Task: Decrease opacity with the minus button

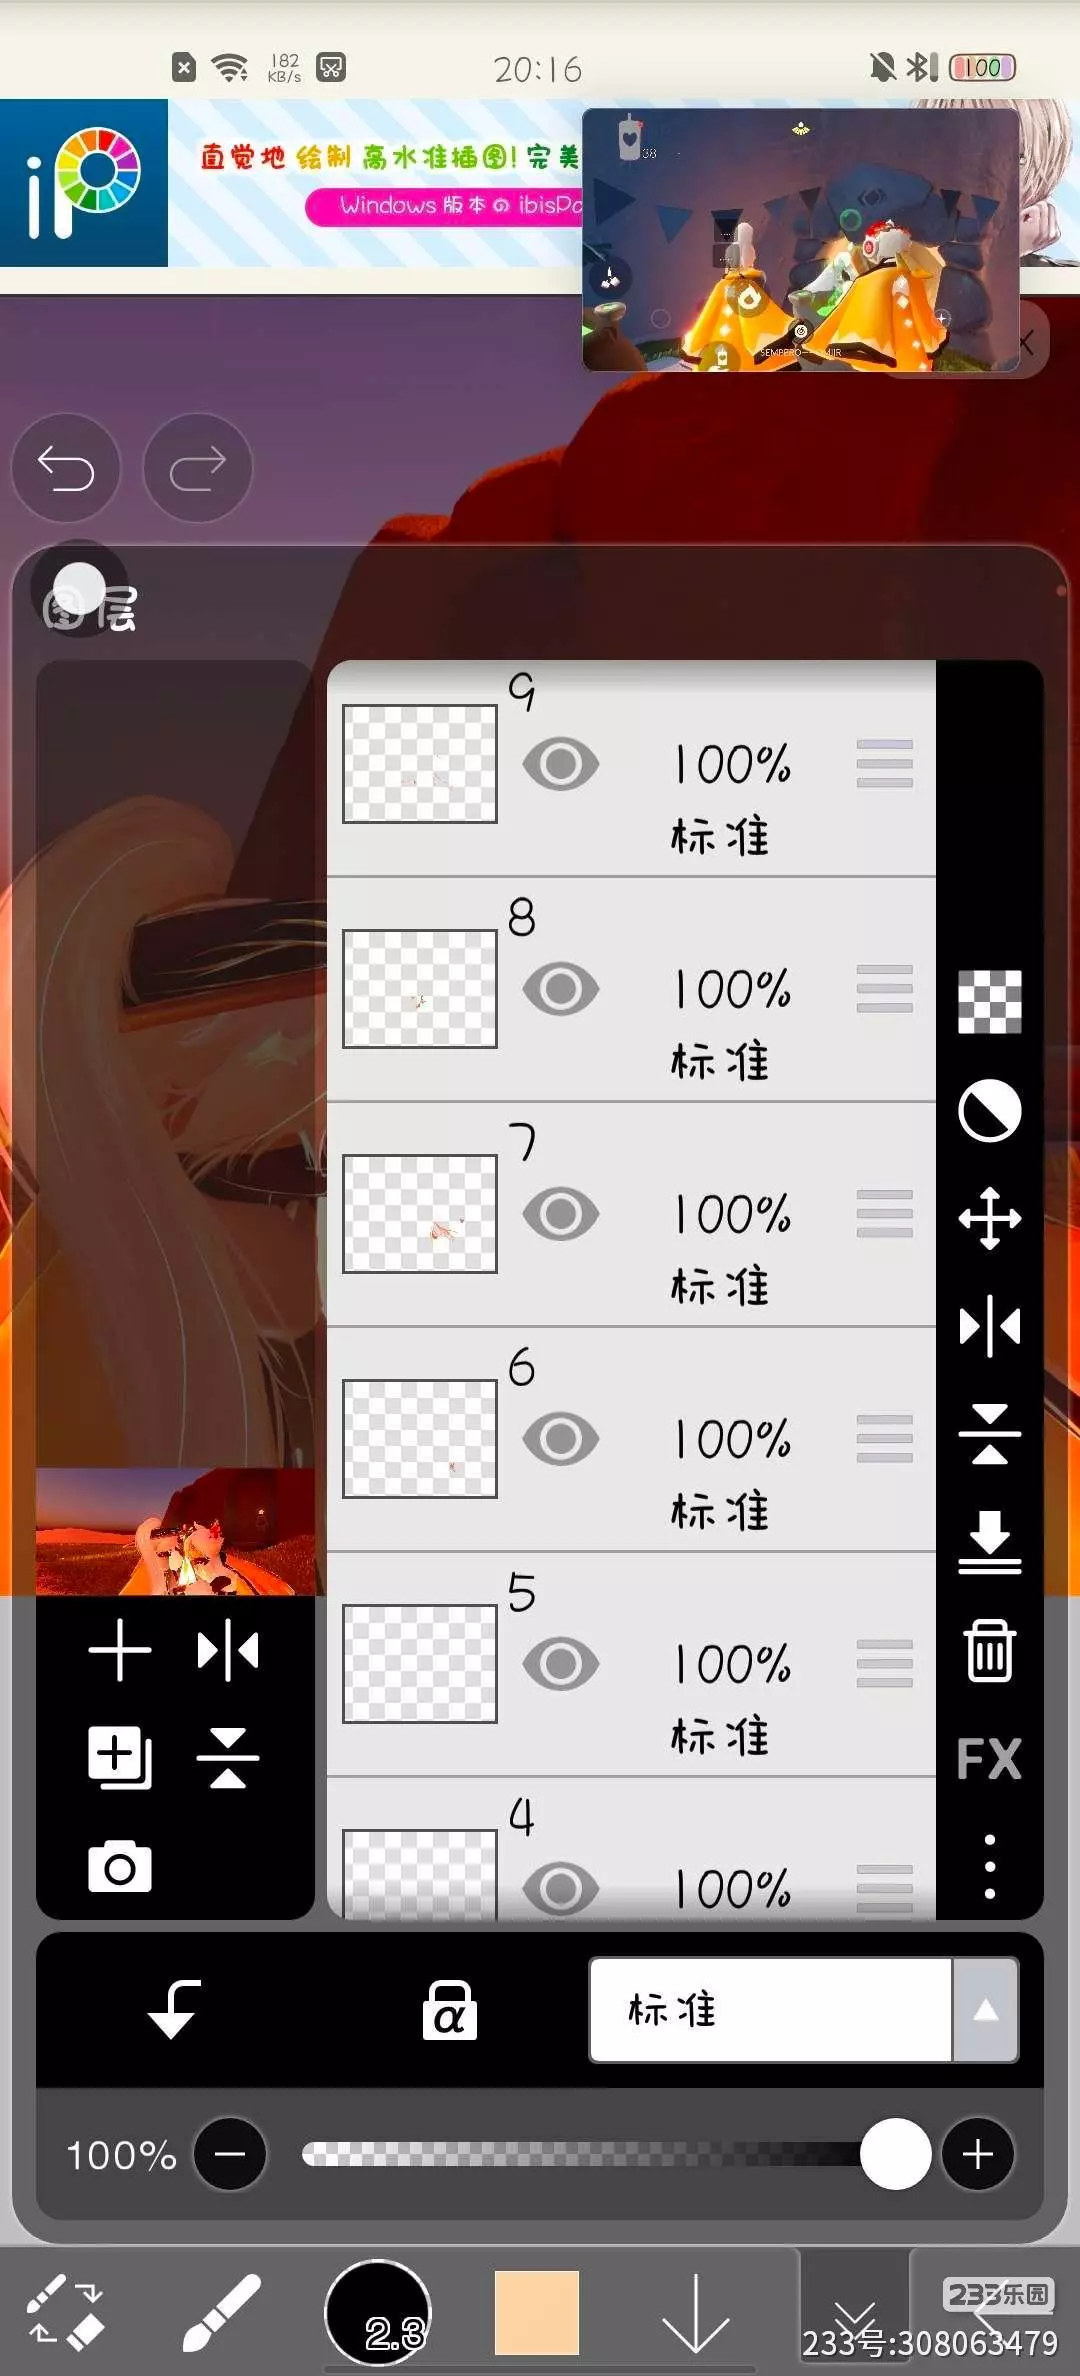Action: click(230, 2154)
